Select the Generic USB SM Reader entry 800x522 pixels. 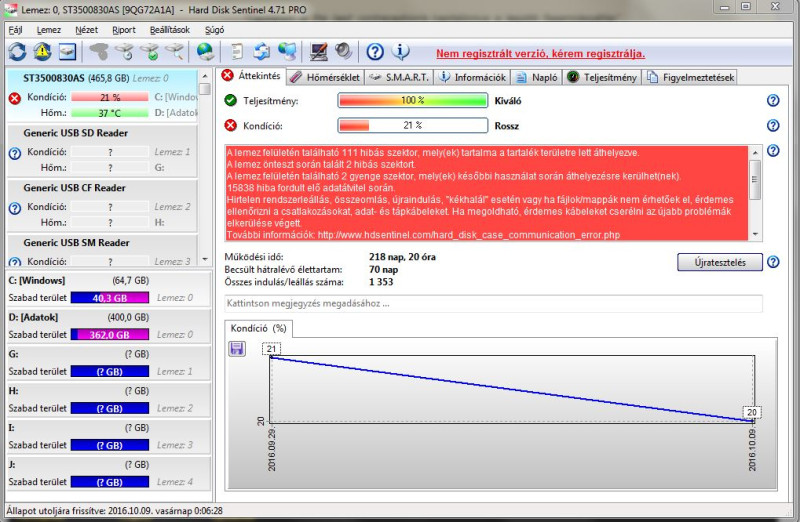pyautogui.click(x=102, y=251)
